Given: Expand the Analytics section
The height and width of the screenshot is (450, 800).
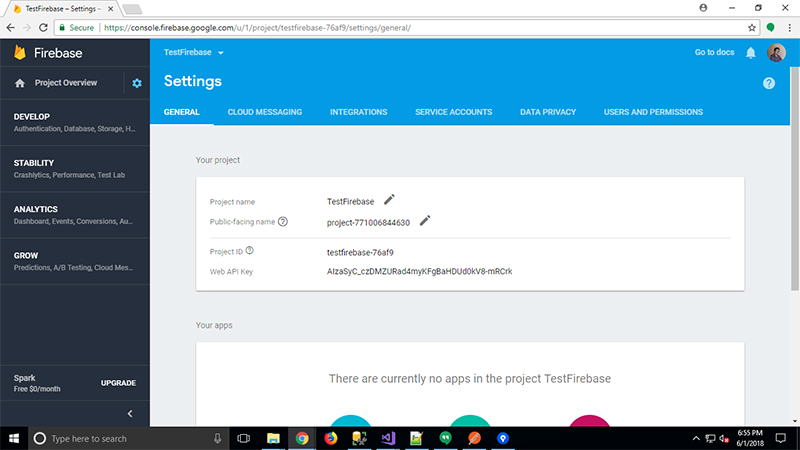Looking at the screenshot, I should pyautogui.click(x=74, y=214).
